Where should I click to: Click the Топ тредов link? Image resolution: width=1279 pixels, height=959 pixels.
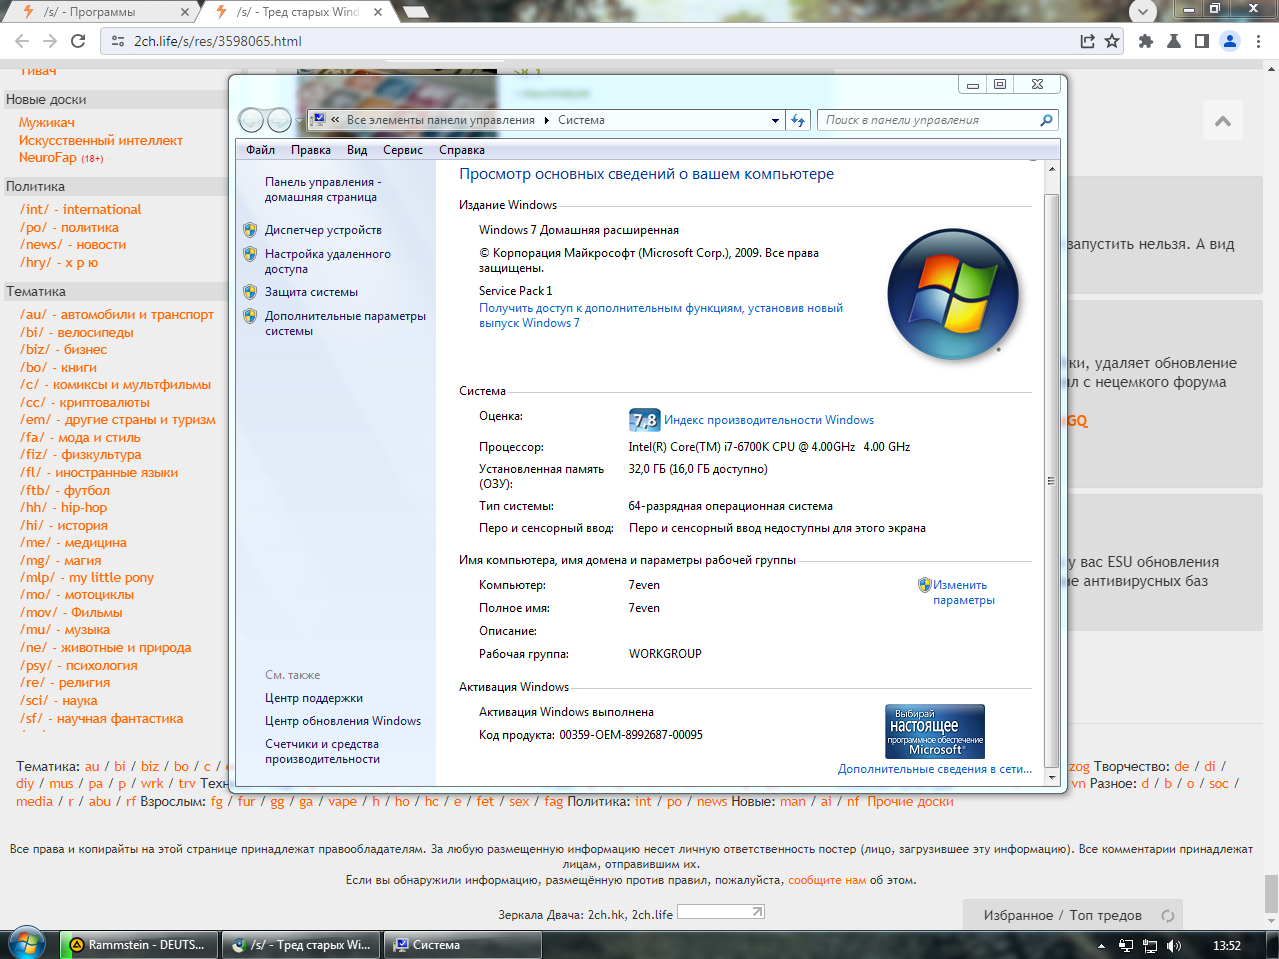pyautogui.click(x=1105, y=915)
